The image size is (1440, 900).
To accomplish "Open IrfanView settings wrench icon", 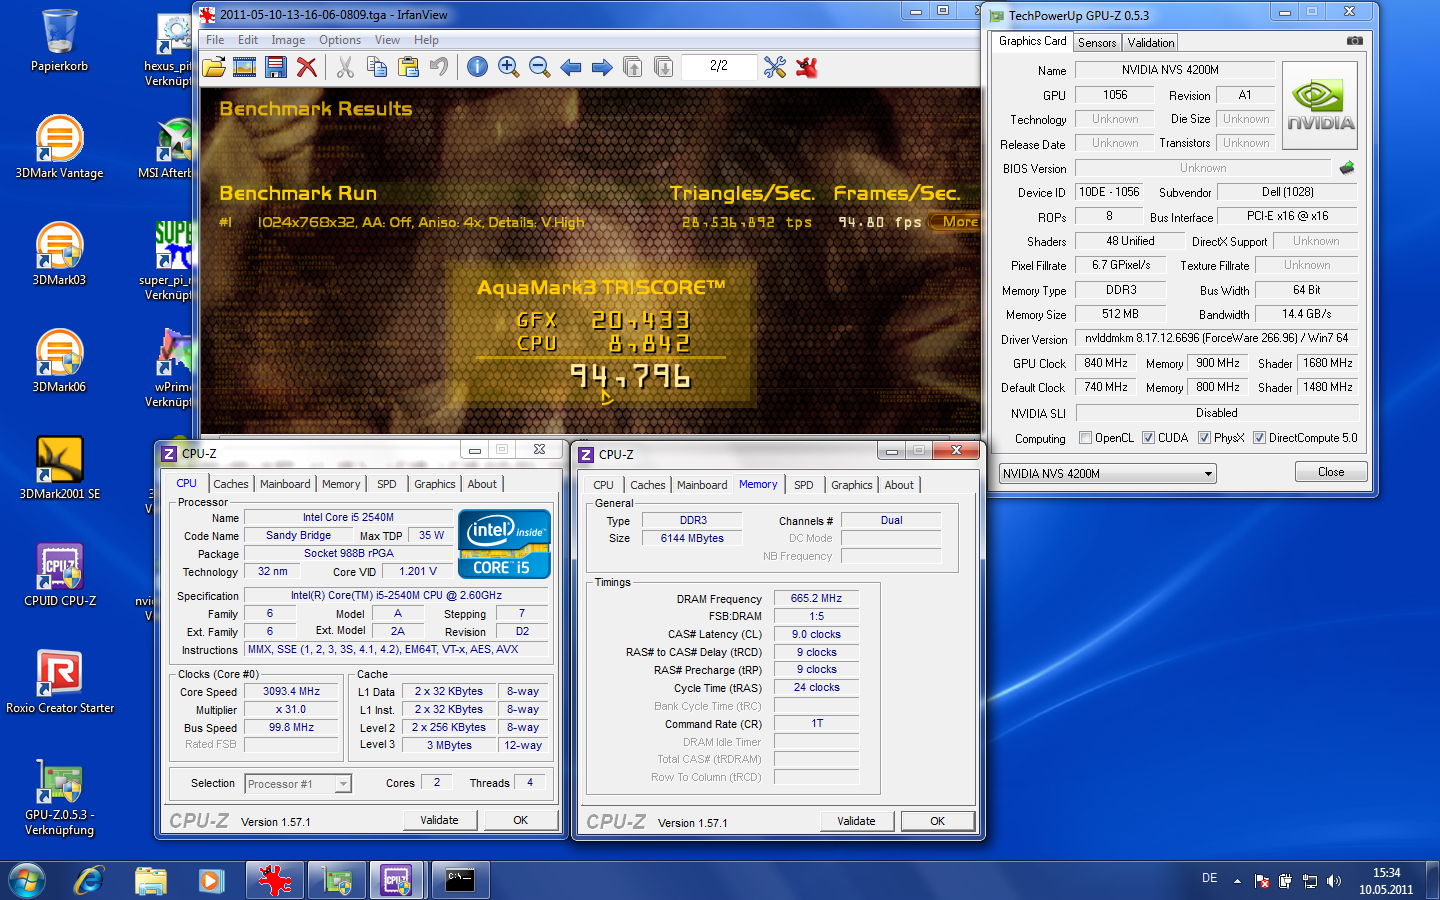I will [775, 67].
